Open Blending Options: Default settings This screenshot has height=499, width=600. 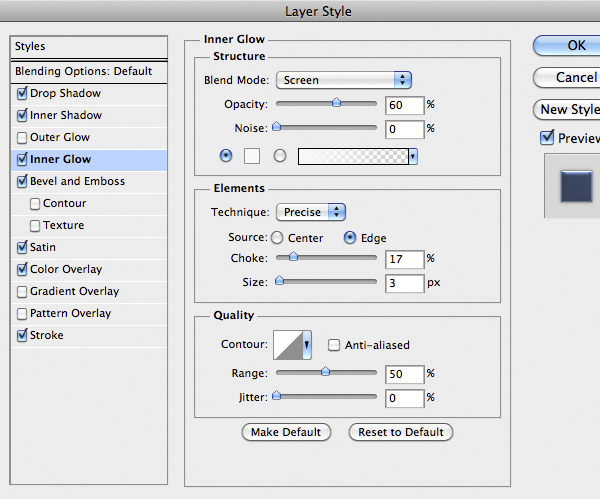click(83, 72)
